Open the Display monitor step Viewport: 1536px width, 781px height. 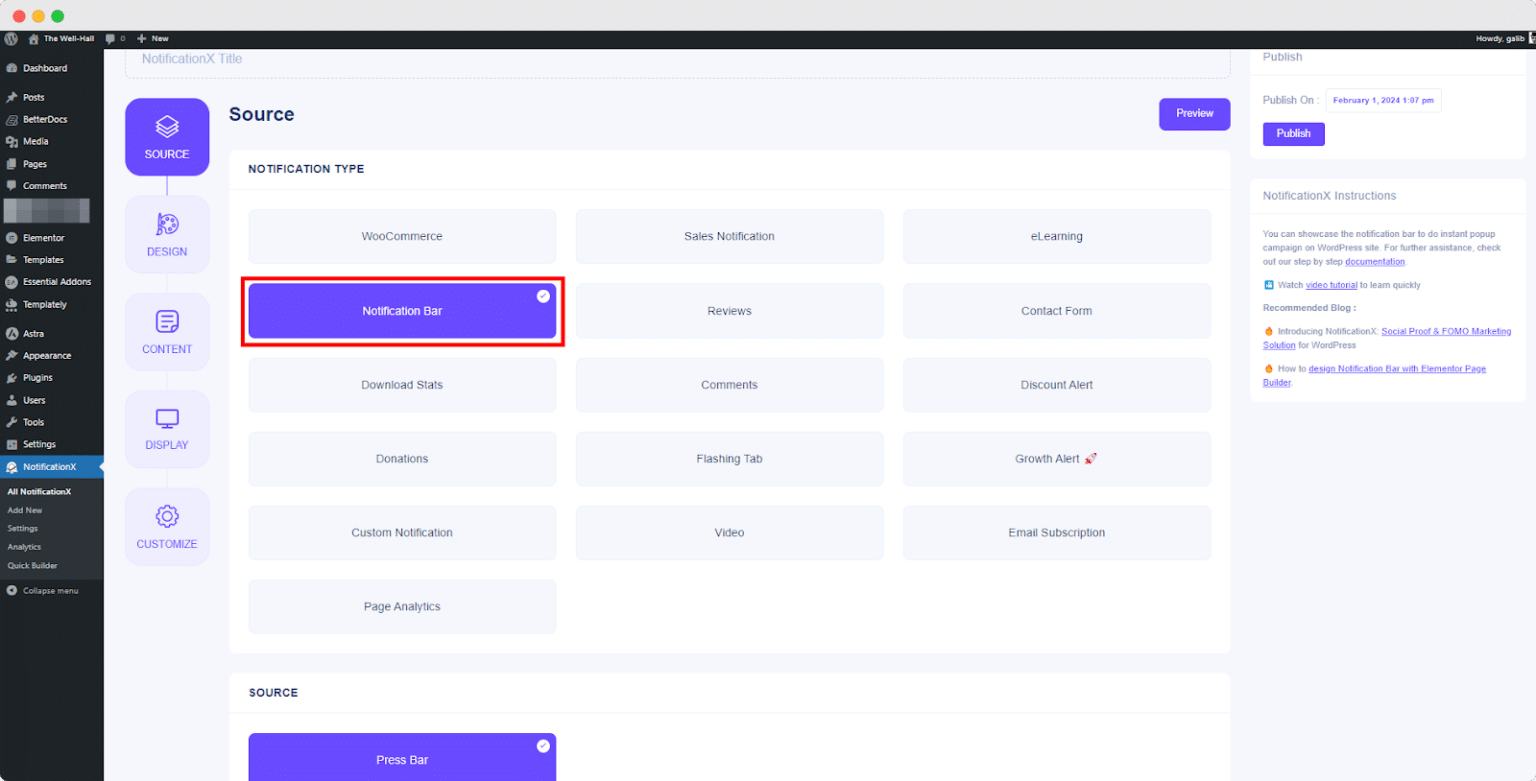[x=167, y=419]
